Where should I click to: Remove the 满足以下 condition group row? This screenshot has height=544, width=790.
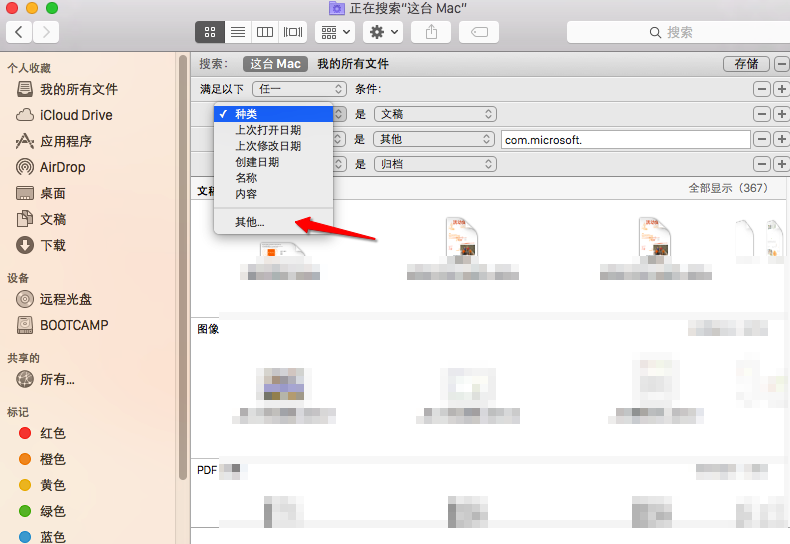[x=762, y=89]
